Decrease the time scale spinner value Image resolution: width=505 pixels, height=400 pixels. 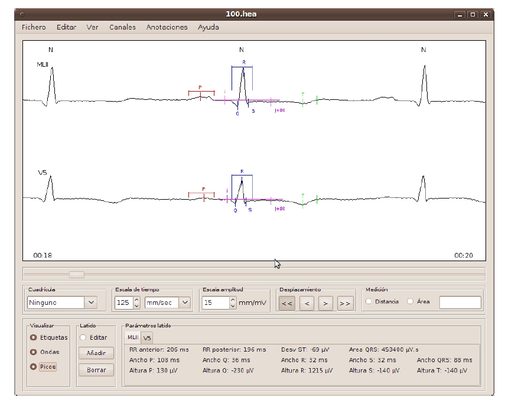136,306
